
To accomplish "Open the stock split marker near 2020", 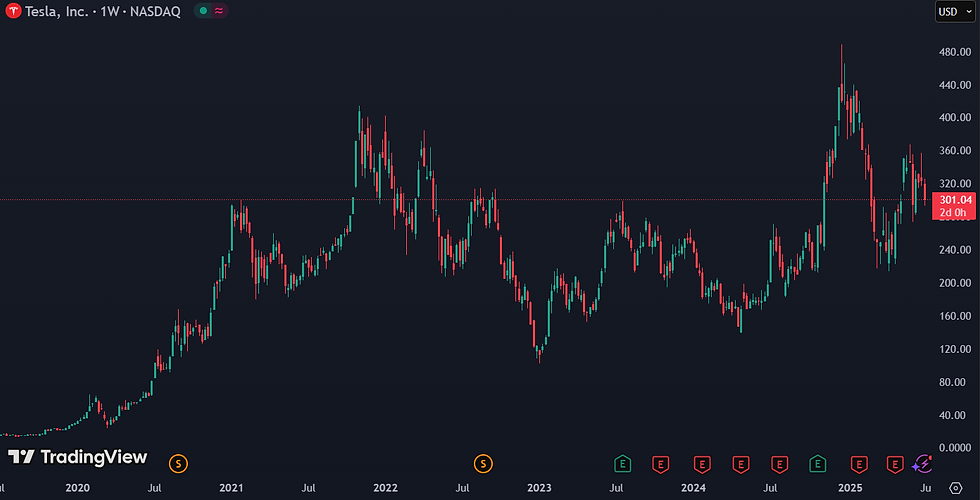I will 179,464.
